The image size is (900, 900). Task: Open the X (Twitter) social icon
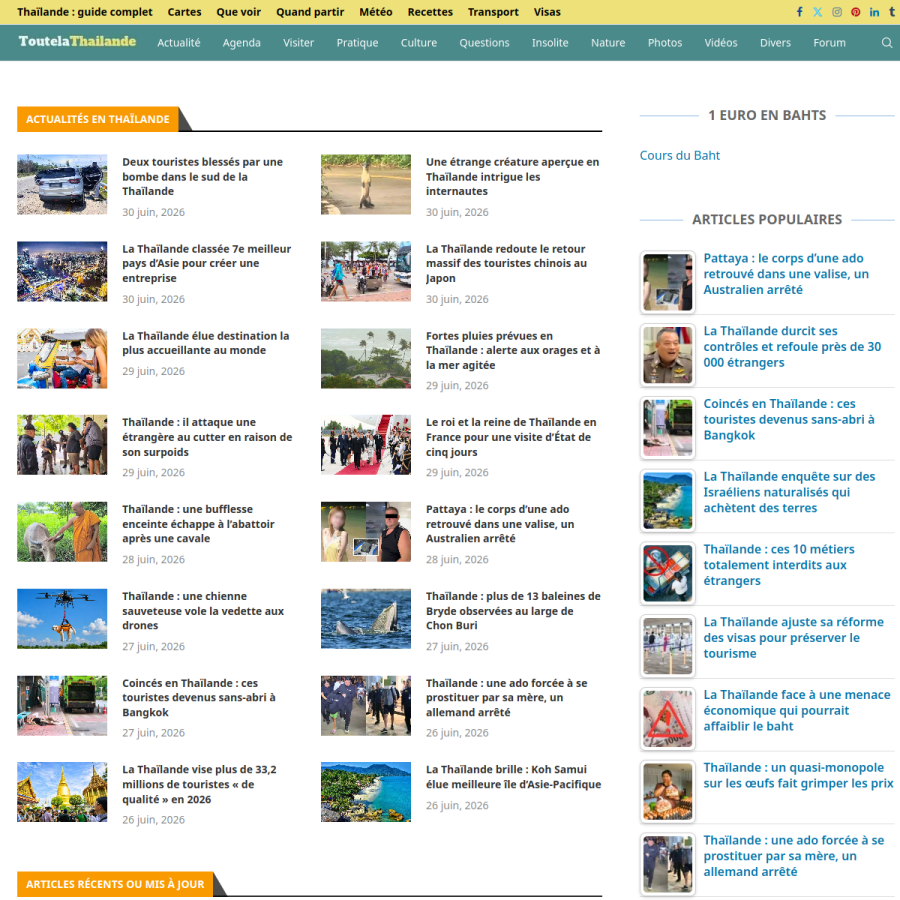tap(817, 12)
